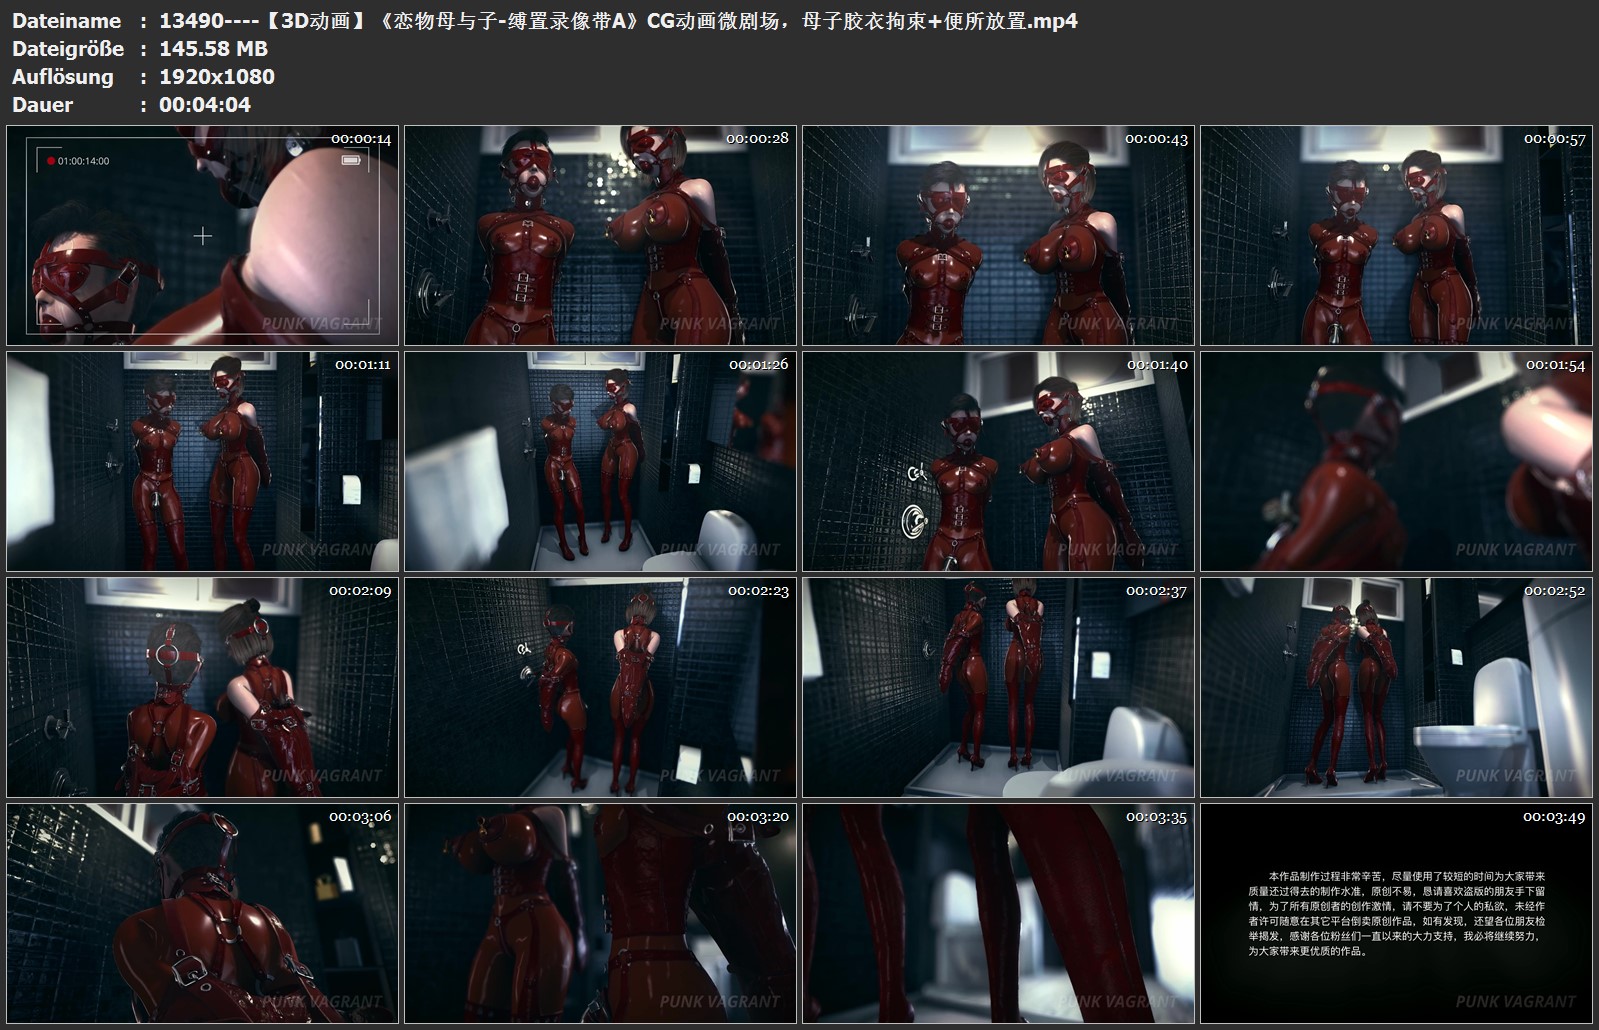This screenshot has width=1599, height=1030.
Task: Open the black text frame at 00:03:49
Action: [1396, 913]
